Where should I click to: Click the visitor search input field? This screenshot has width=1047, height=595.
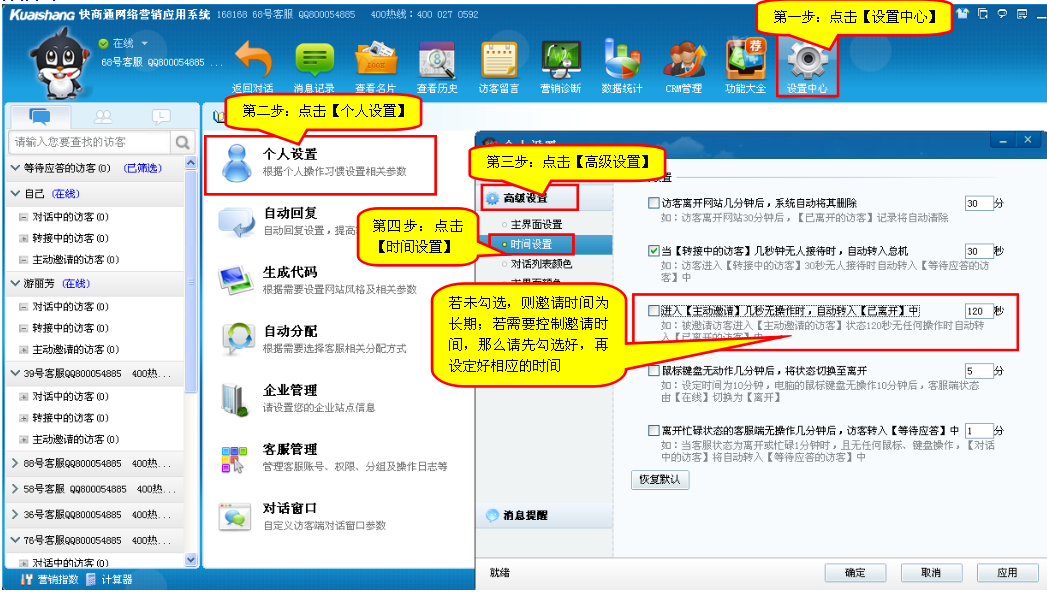tap(90, 142)
